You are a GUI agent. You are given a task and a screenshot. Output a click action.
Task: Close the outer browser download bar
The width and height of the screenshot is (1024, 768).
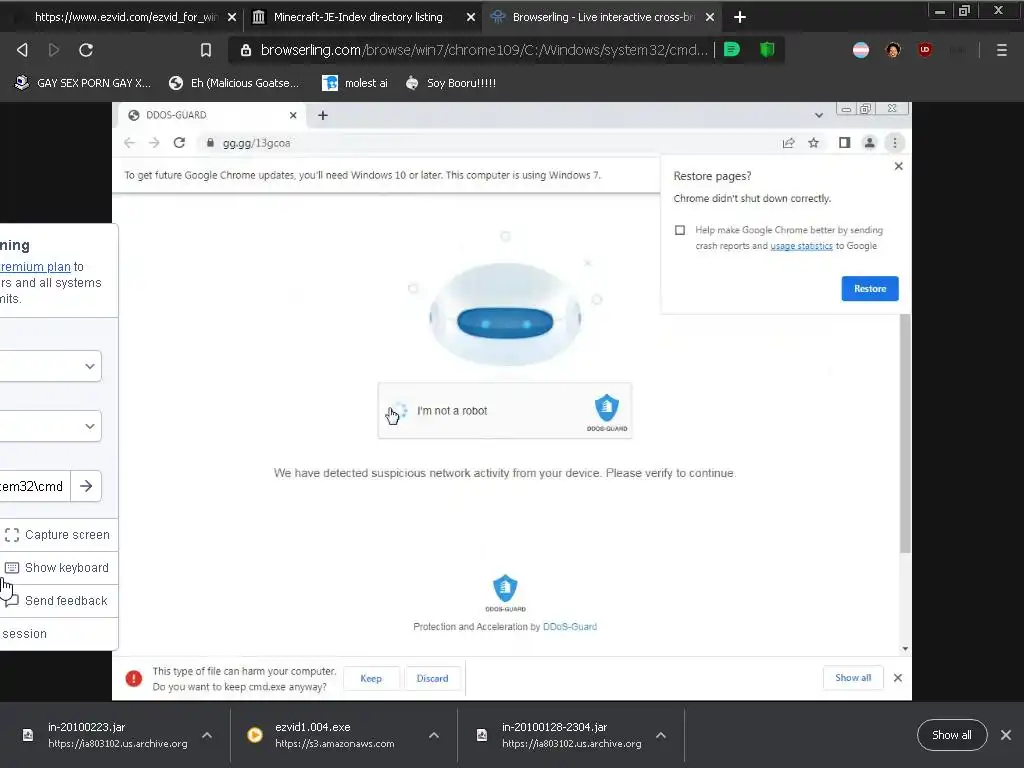pos(1006,735)
